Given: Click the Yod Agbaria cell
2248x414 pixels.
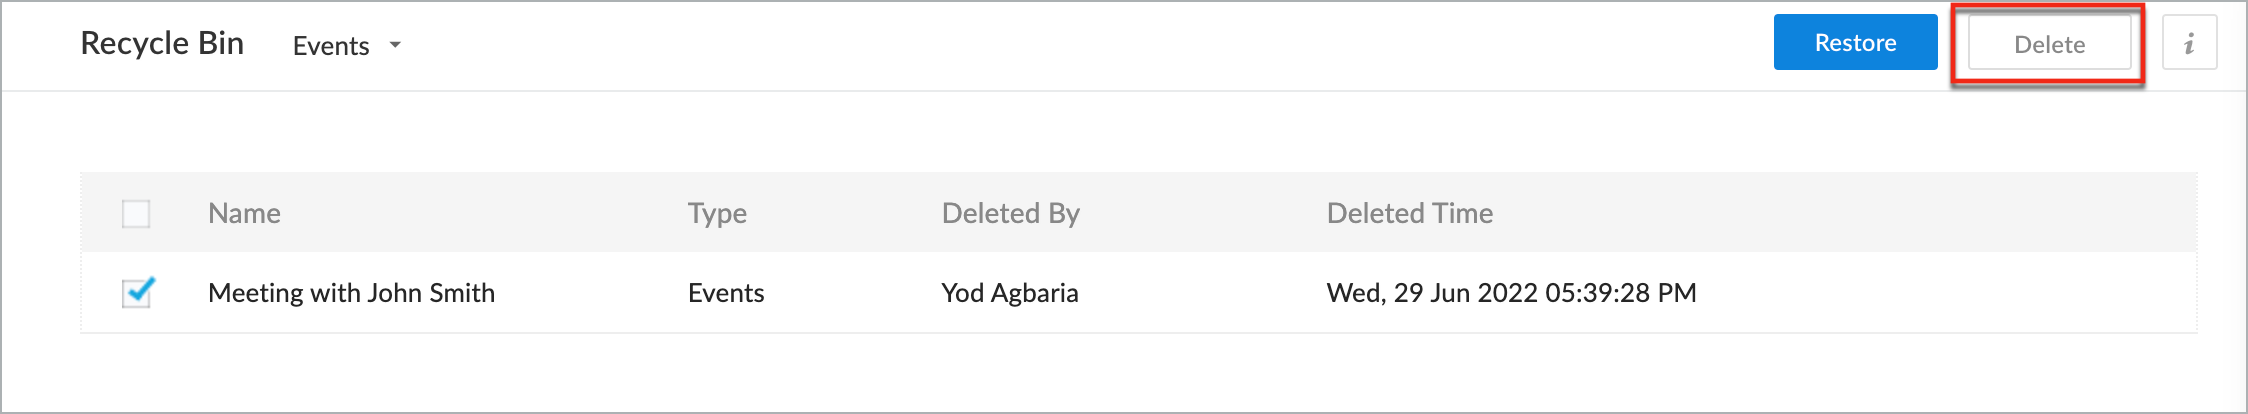Looking at the screenshot, I should click(x=1010, y=293).
